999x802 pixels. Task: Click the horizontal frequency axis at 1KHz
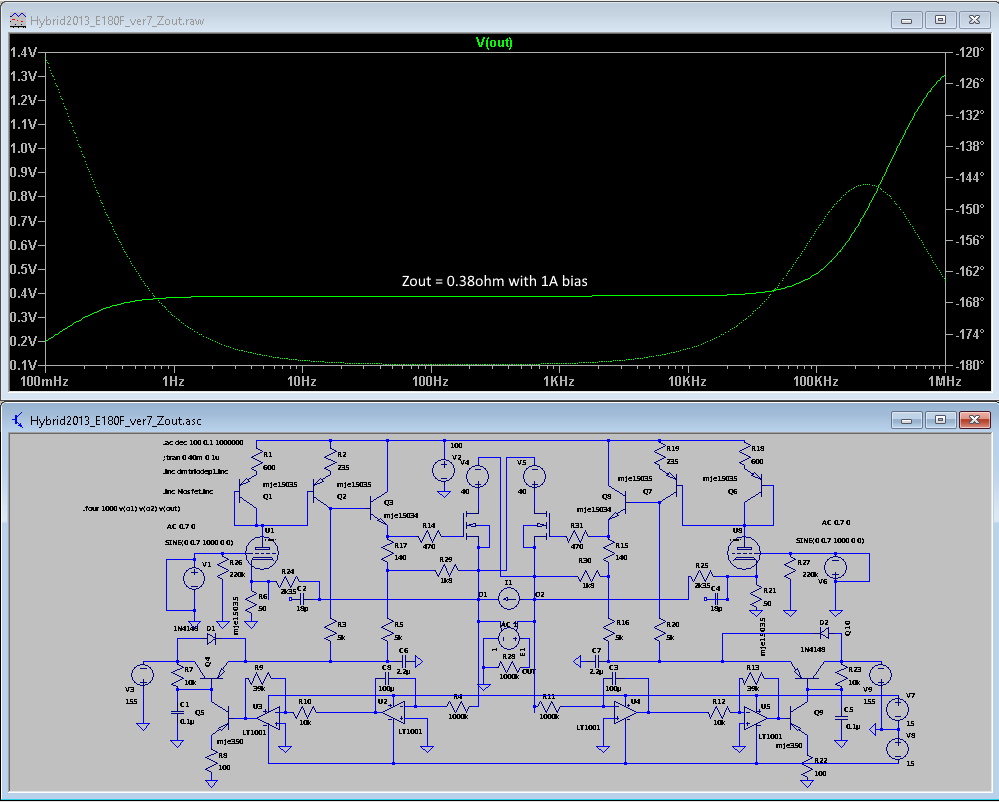coord(559,381)
